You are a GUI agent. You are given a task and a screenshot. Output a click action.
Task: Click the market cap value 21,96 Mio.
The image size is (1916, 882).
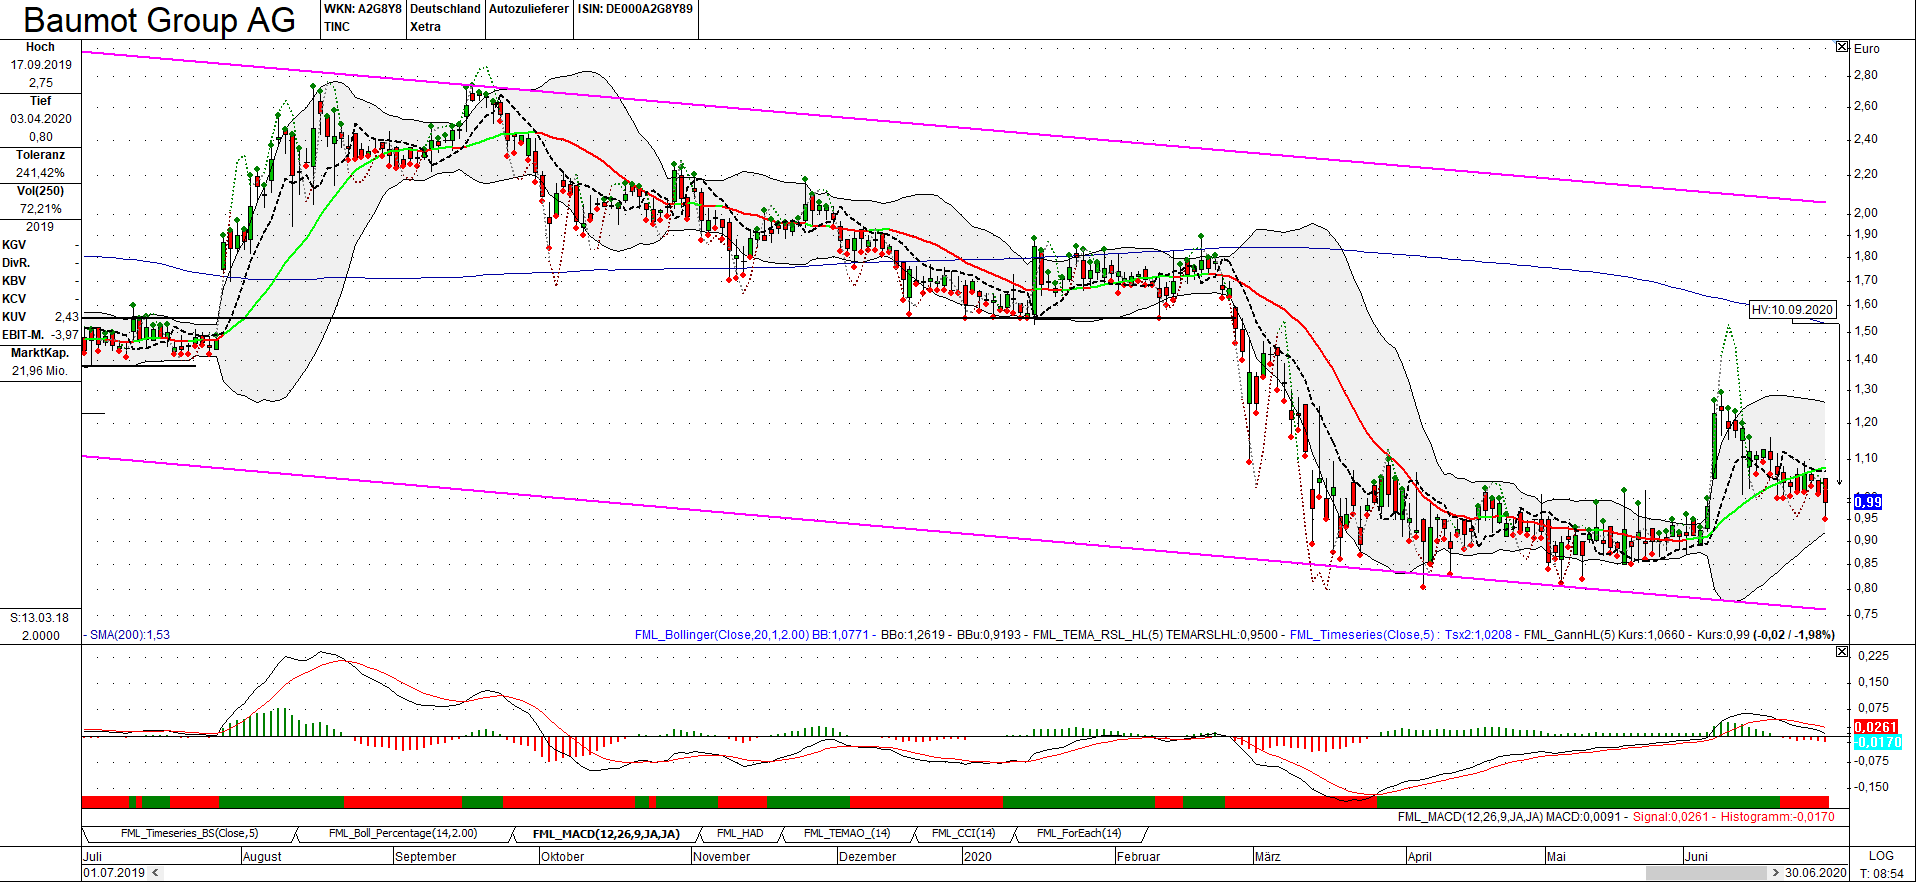coord(40,371)
